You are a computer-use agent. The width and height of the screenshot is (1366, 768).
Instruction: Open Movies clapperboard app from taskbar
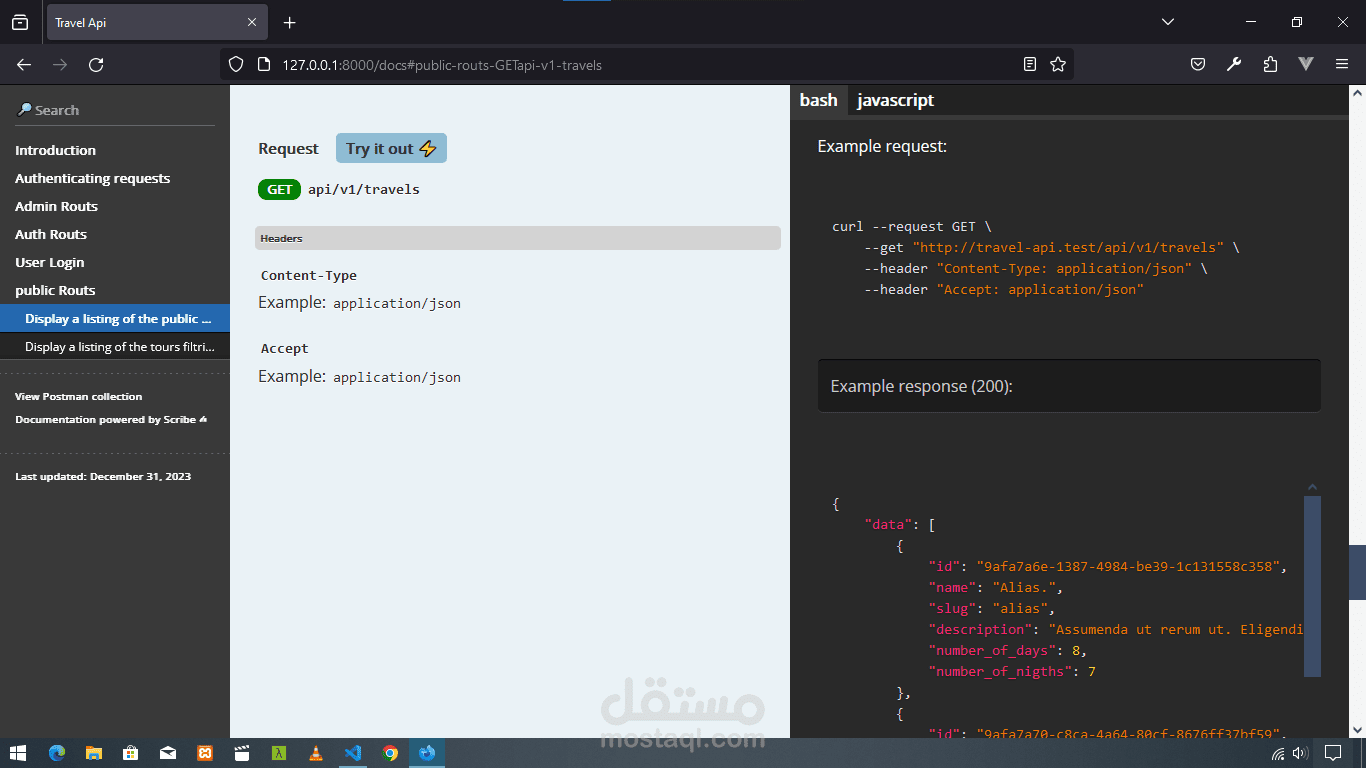[241, 753]
